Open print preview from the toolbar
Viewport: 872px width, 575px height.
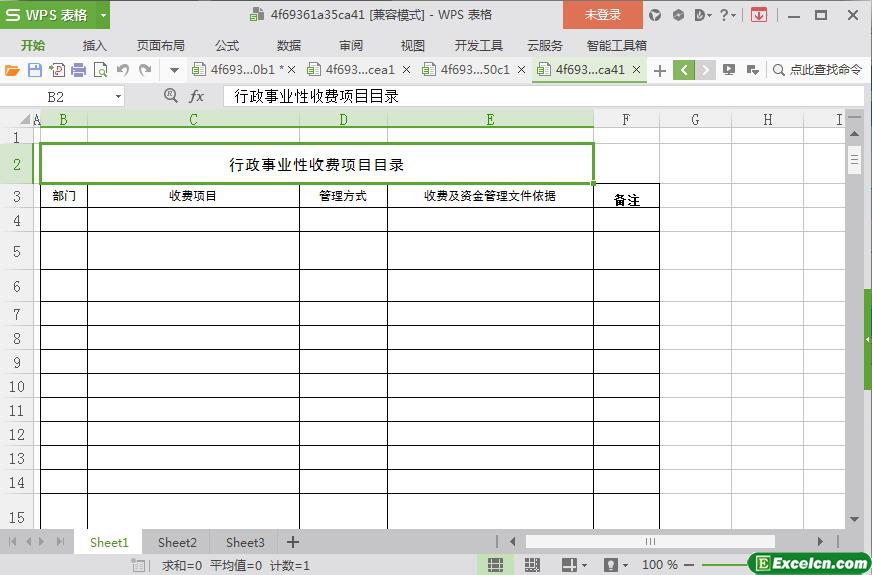click(x=101, y=70)
